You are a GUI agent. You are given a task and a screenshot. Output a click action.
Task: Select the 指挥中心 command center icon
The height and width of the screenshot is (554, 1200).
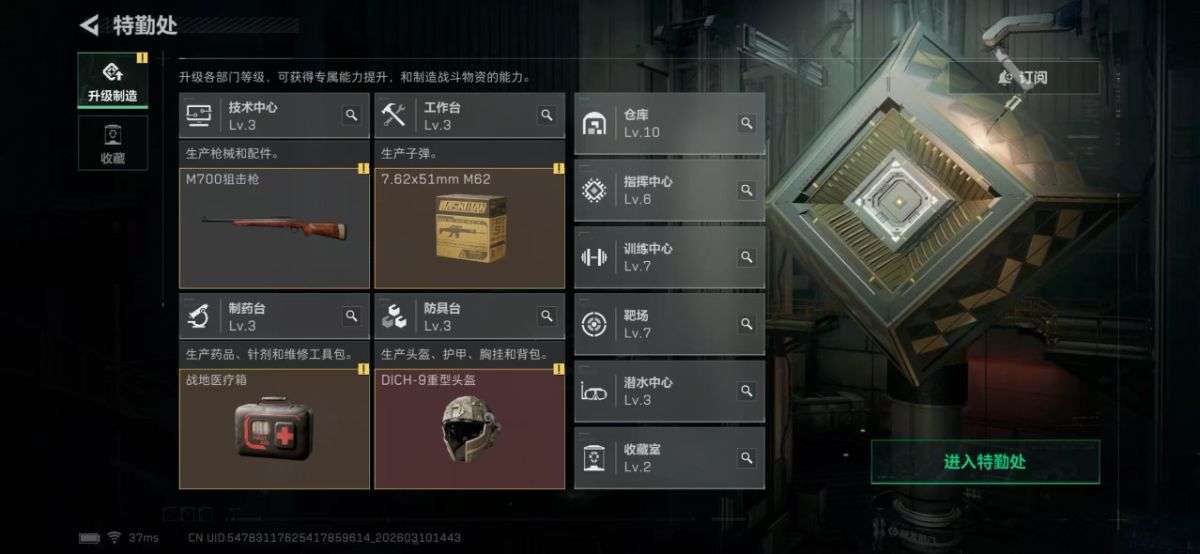point(594,191)
